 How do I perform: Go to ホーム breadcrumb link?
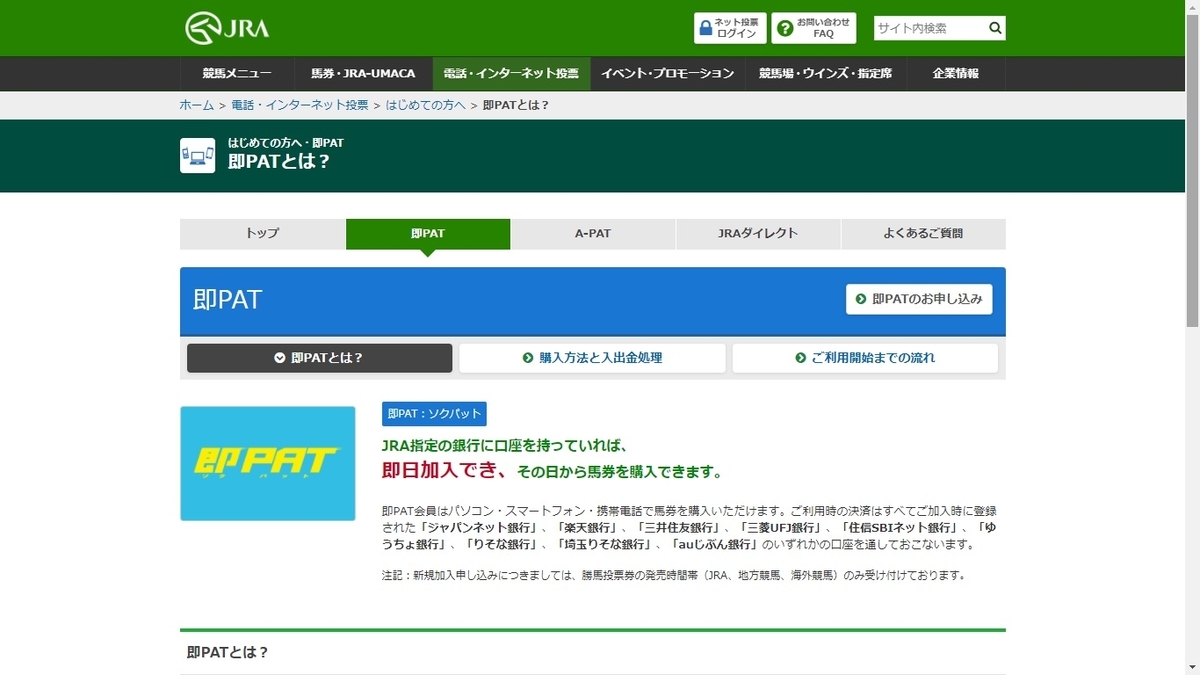pos(197,105)
